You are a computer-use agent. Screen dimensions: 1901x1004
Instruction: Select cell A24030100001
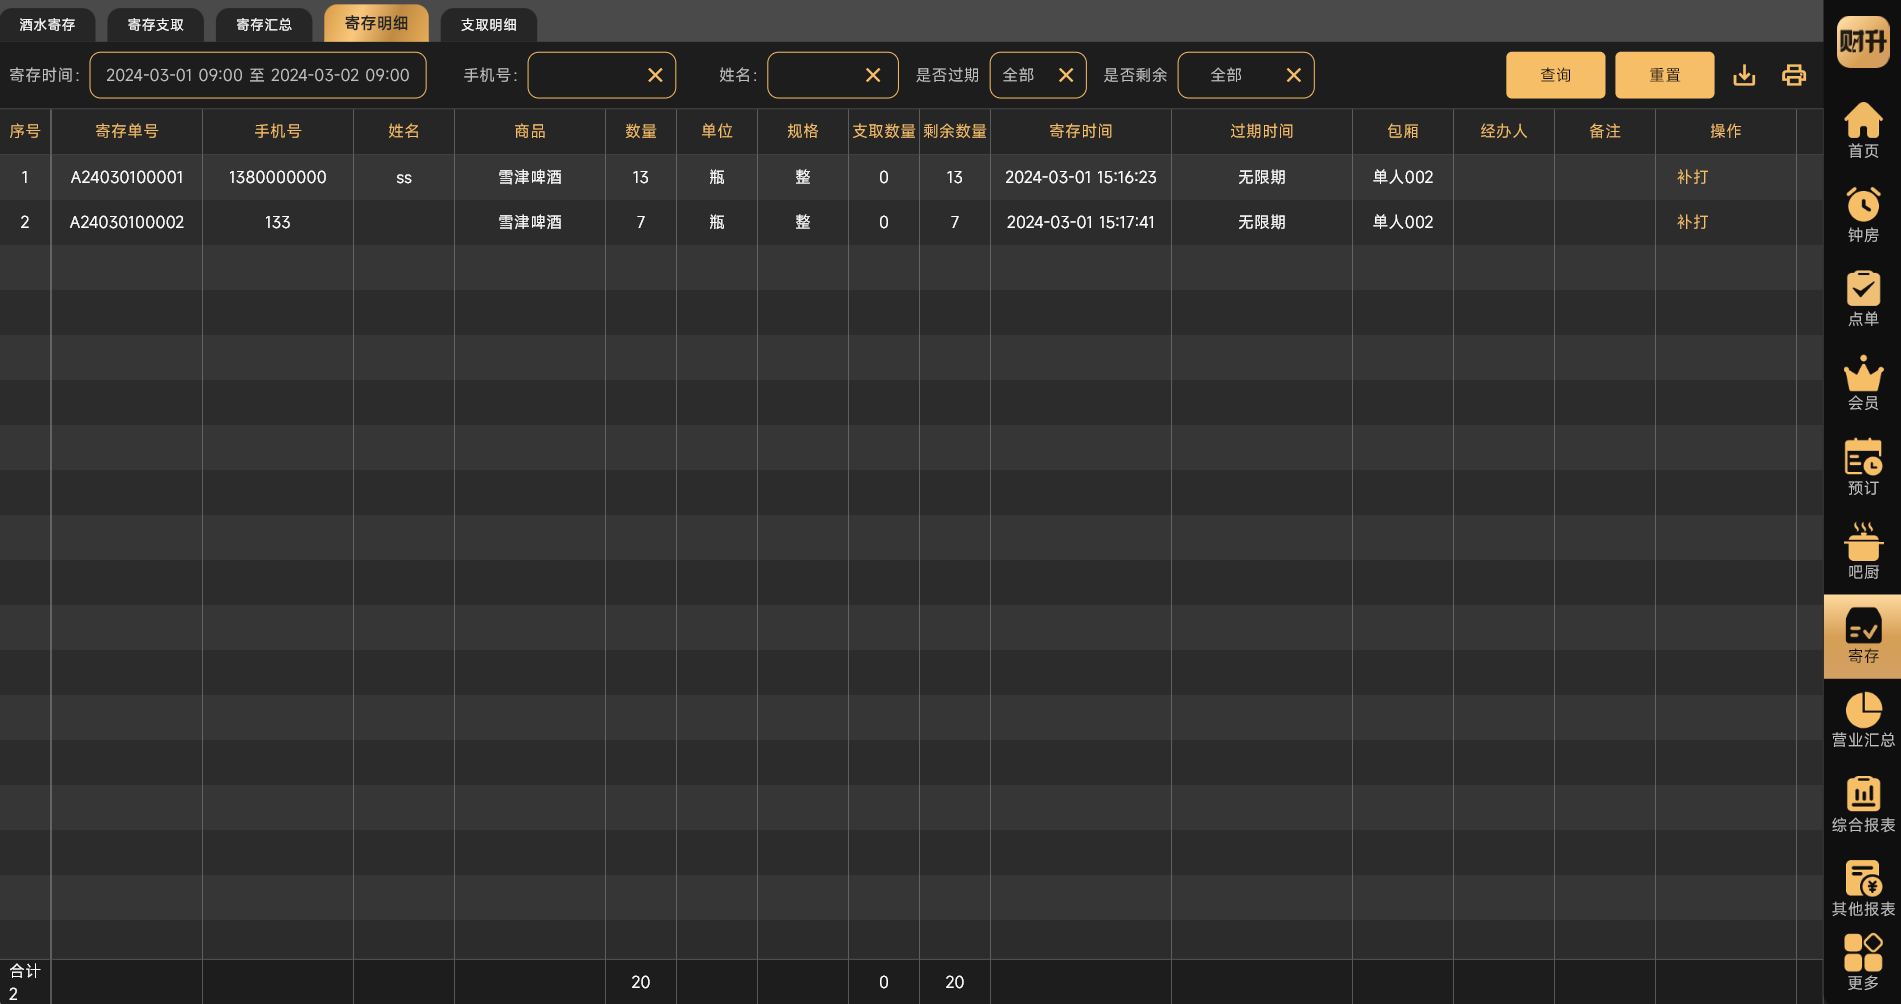tap(127, 177)
